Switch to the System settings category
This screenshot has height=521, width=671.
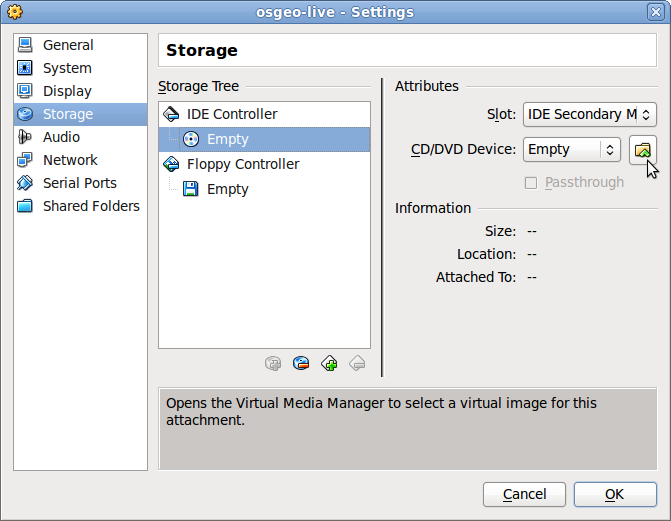pos(67,68)
